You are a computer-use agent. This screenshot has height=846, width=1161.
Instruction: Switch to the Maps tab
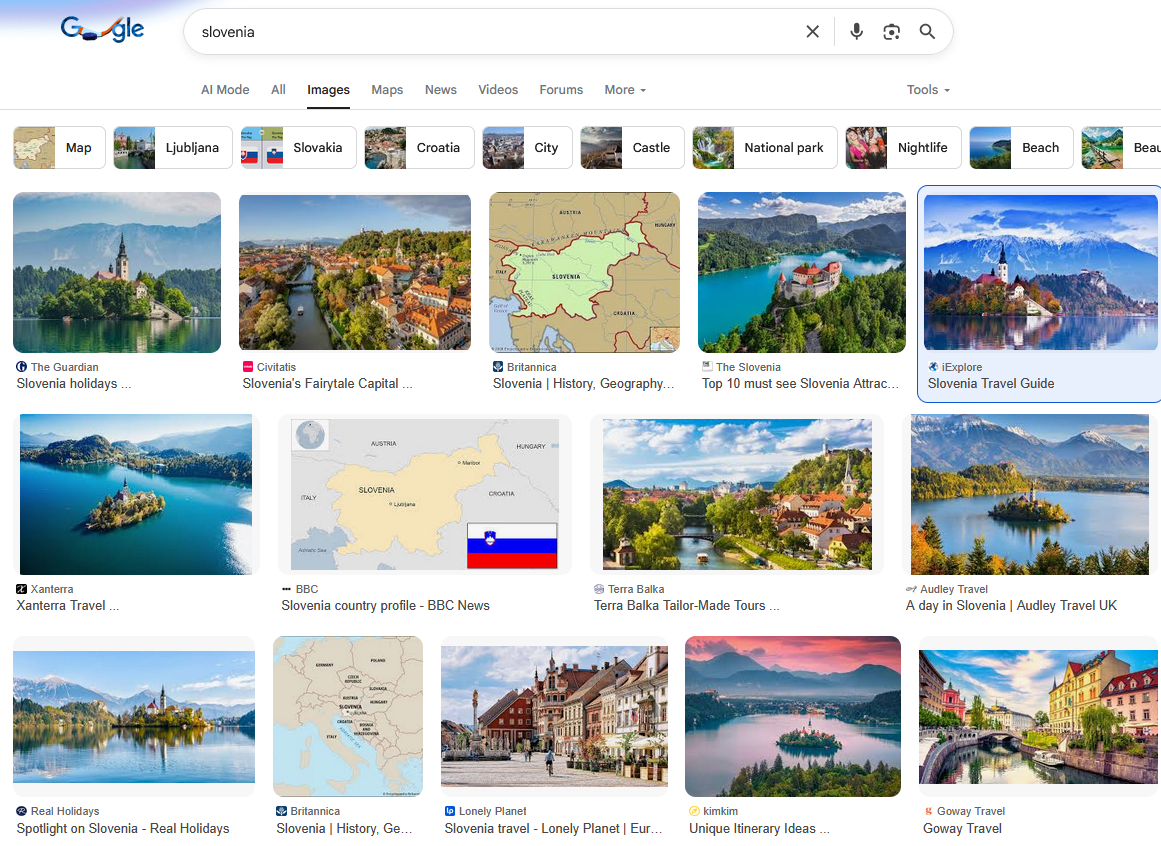(387, 90)
